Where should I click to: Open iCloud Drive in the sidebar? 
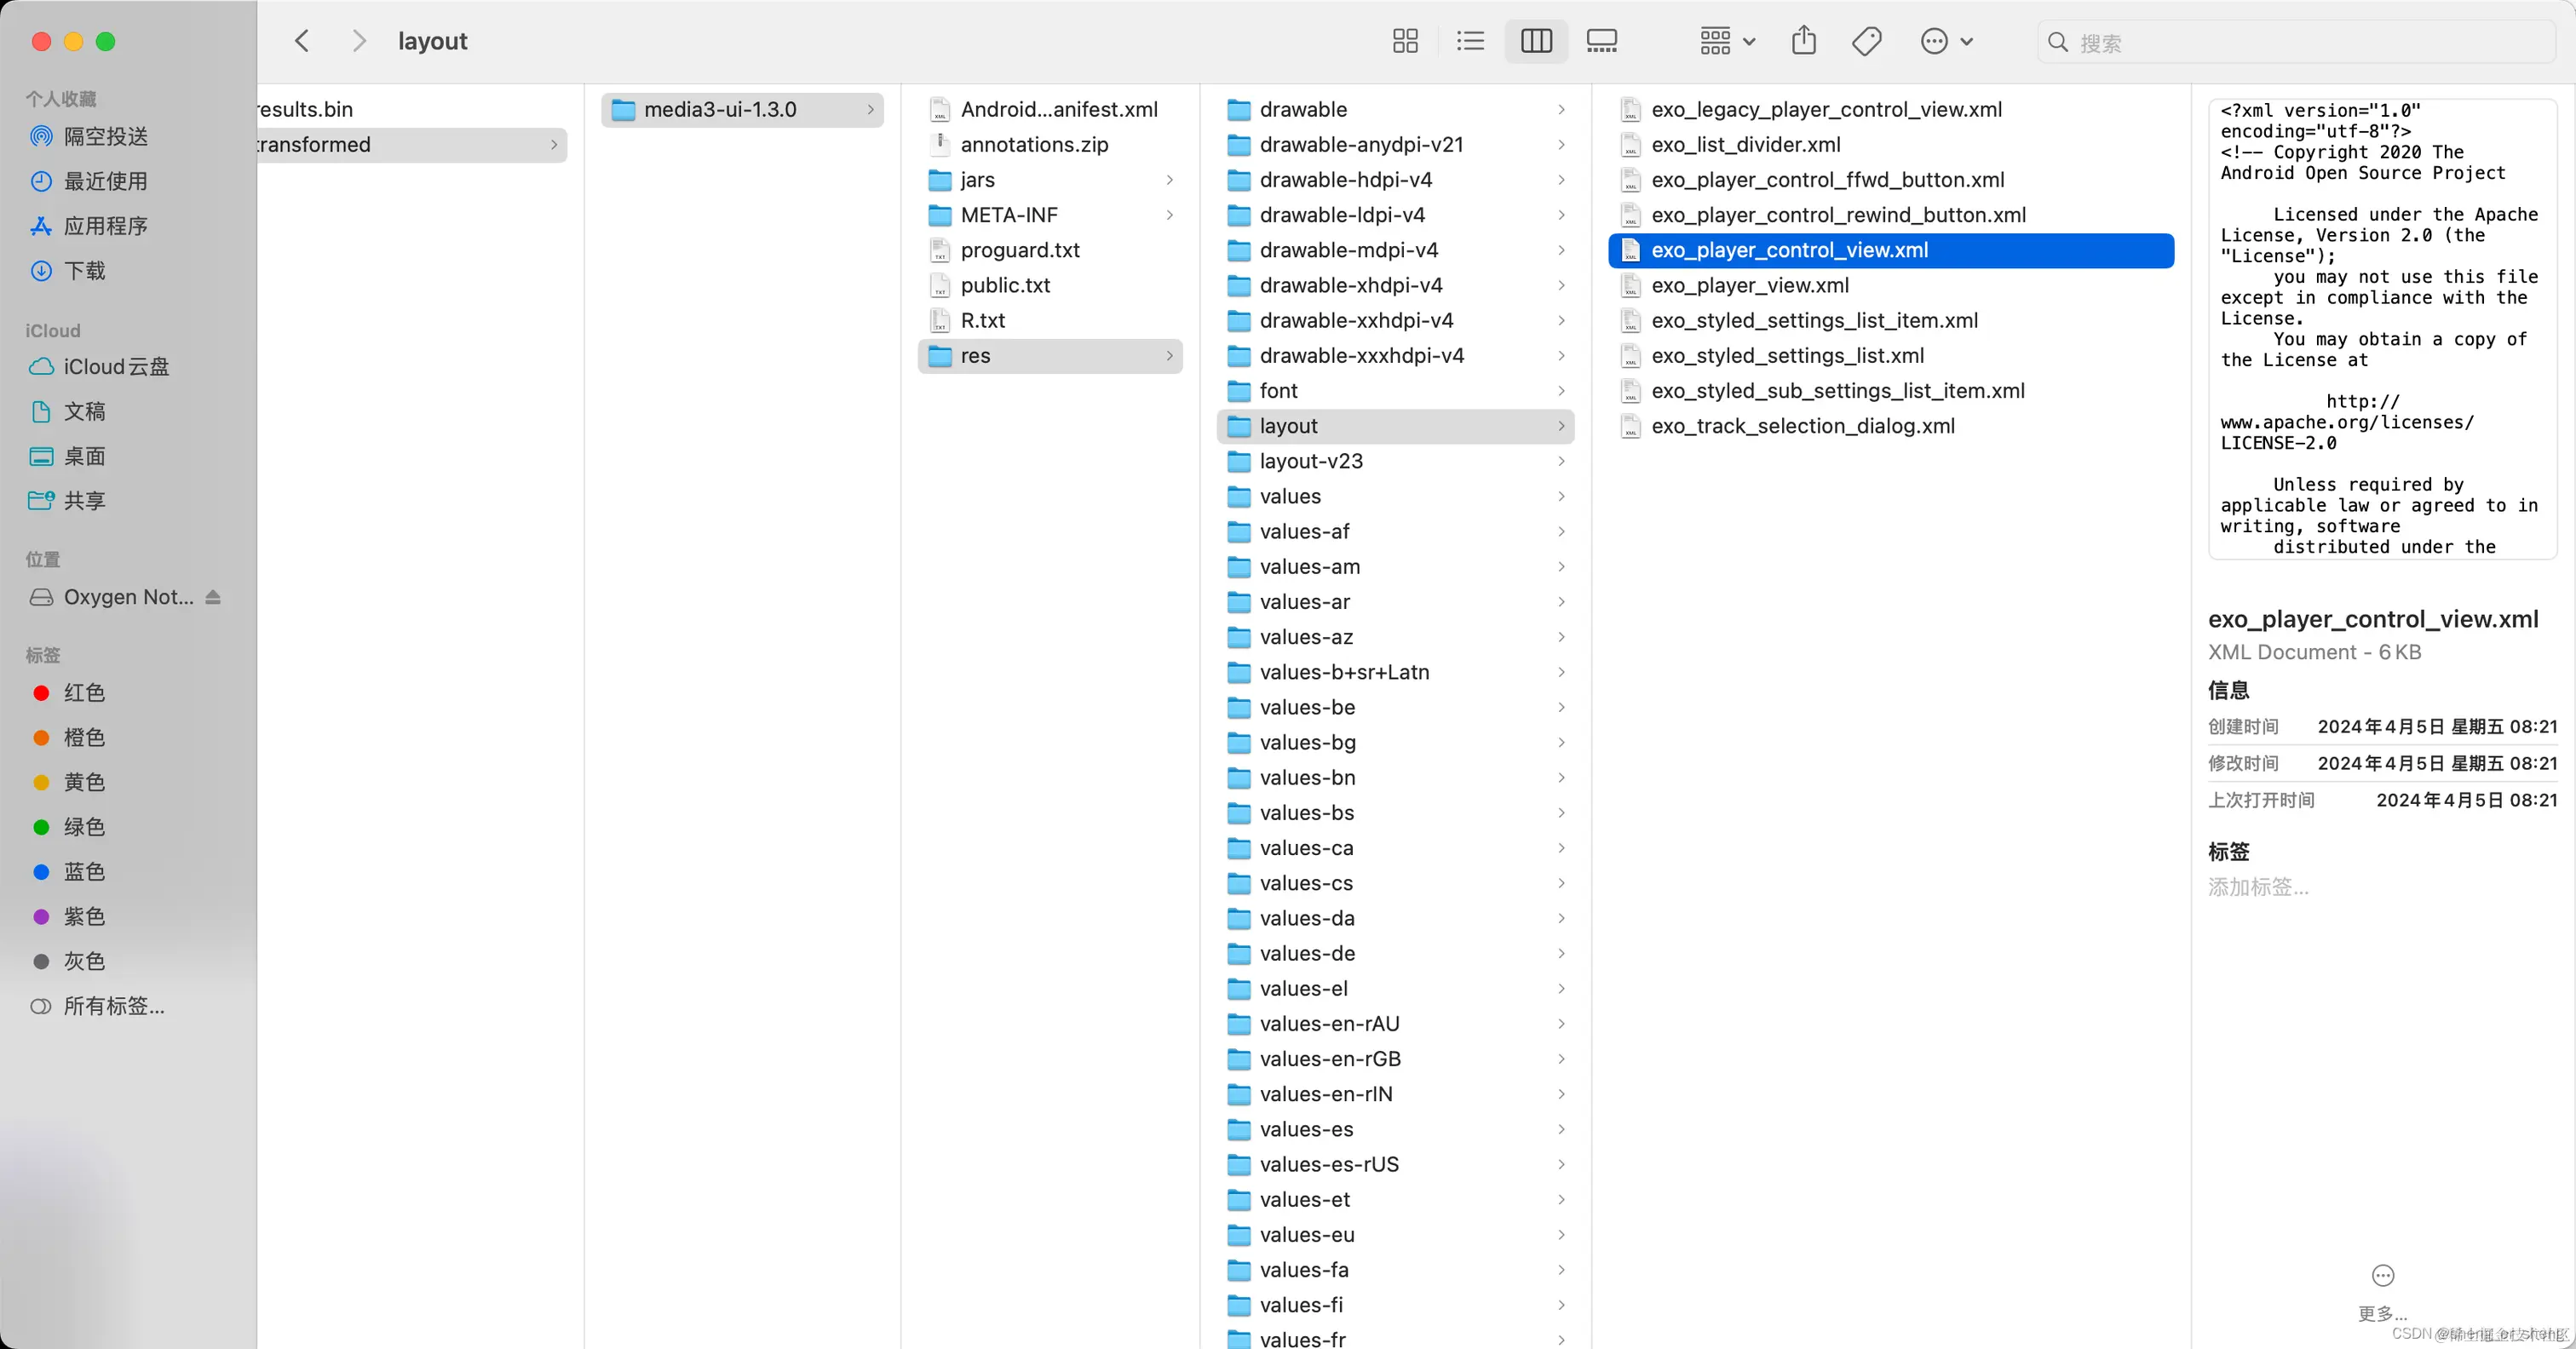click(x=116, y=367)
